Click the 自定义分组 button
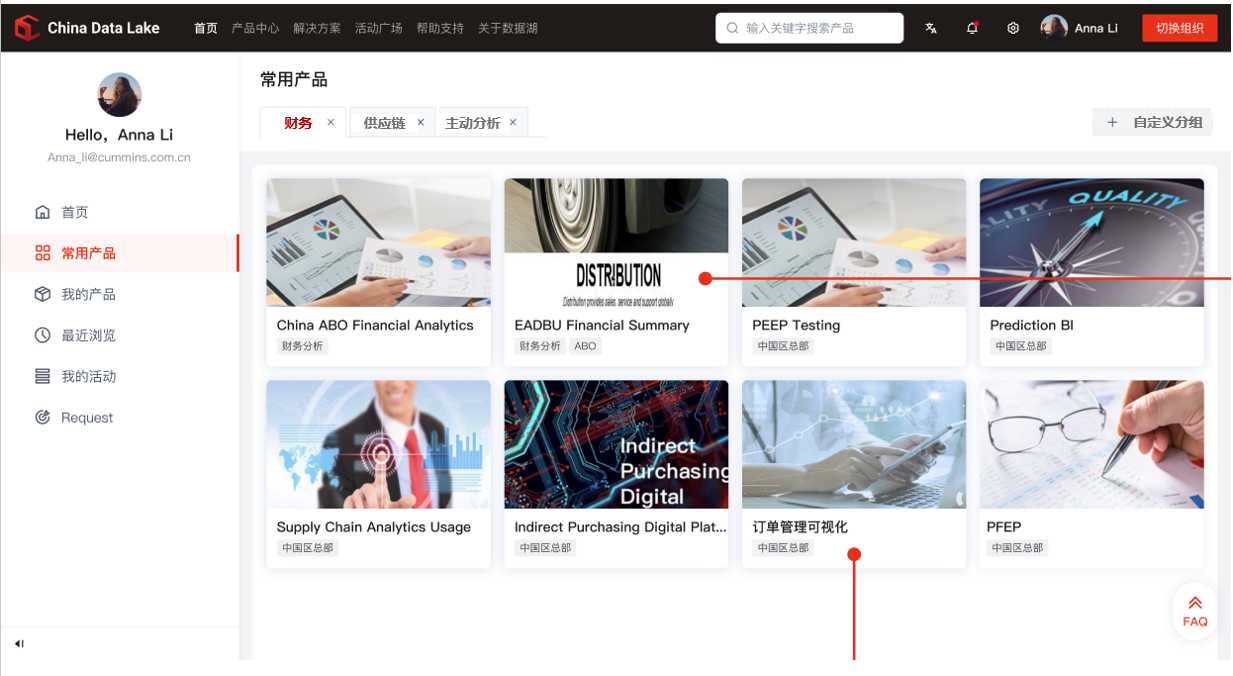Image resolution: width=1233 pixels, height=676 pixels. (1153, 123)
